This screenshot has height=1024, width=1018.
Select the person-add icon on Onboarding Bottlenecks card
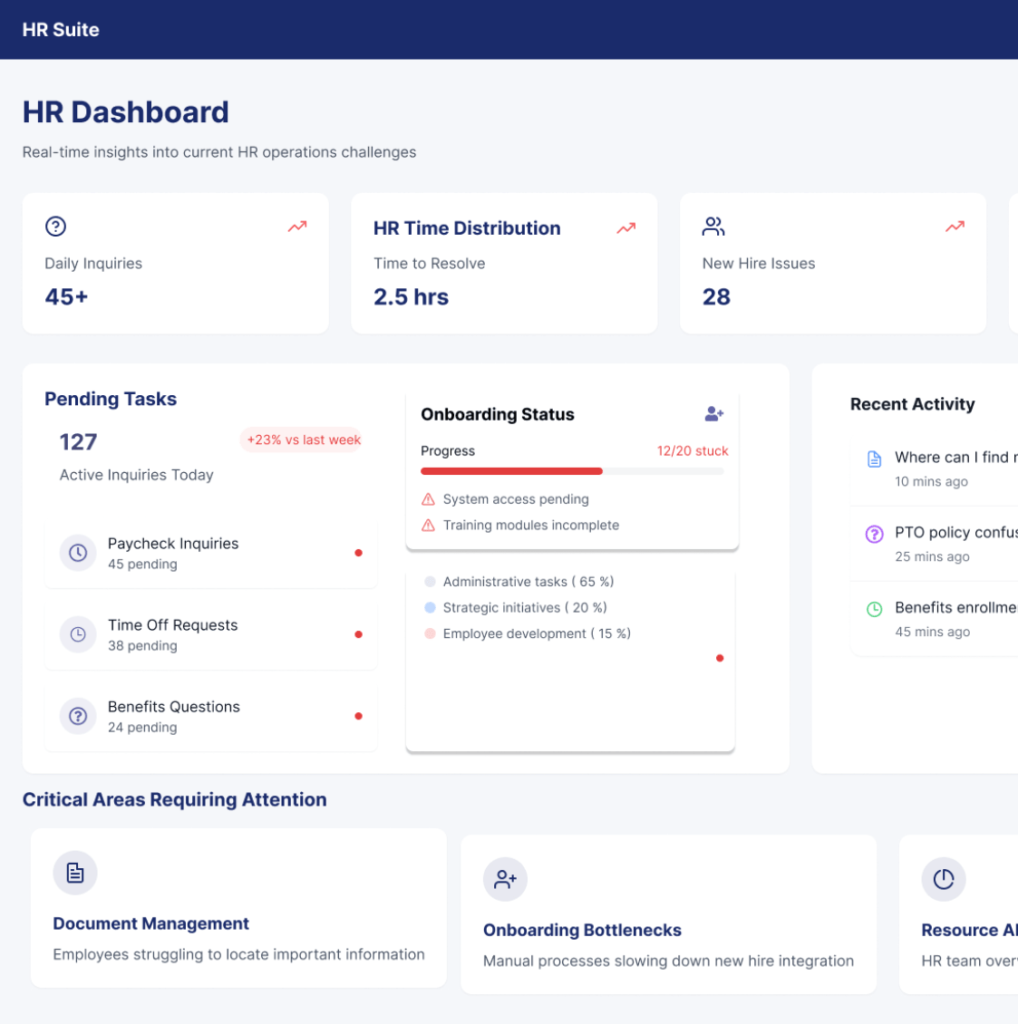[505, 879]
